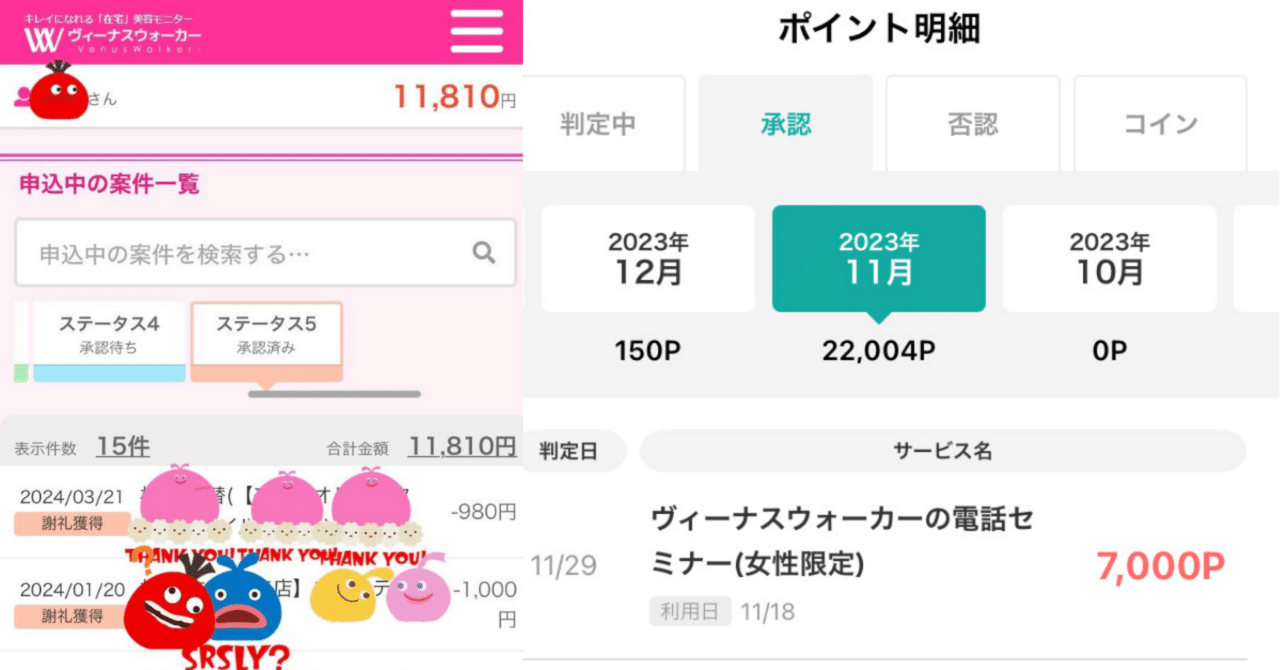Image resolution: width=1280 pixels, height=670 pixels.
Task: Click the Venus Walker logo
Action: tap(112, 36)
